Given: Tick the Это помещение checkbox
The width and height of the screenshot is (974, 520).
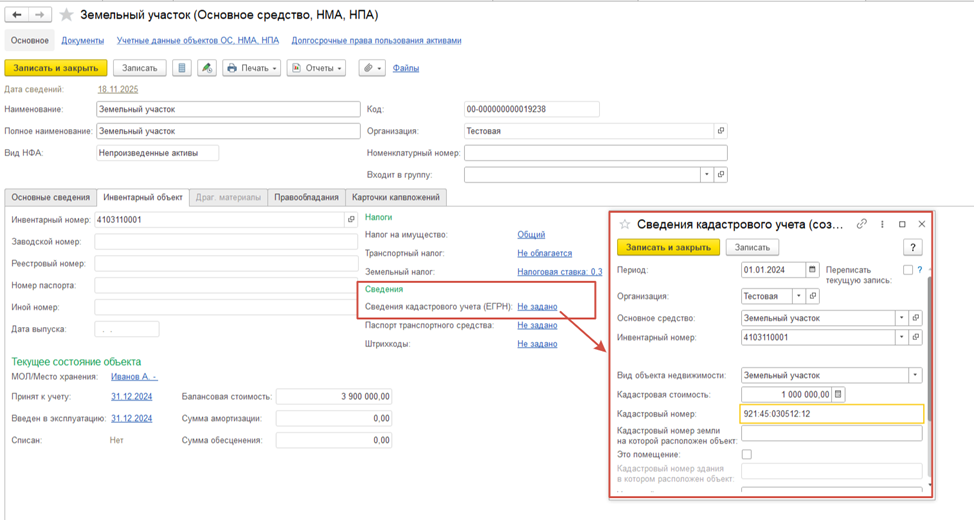Looking at the screenshot, I should 747,454.
